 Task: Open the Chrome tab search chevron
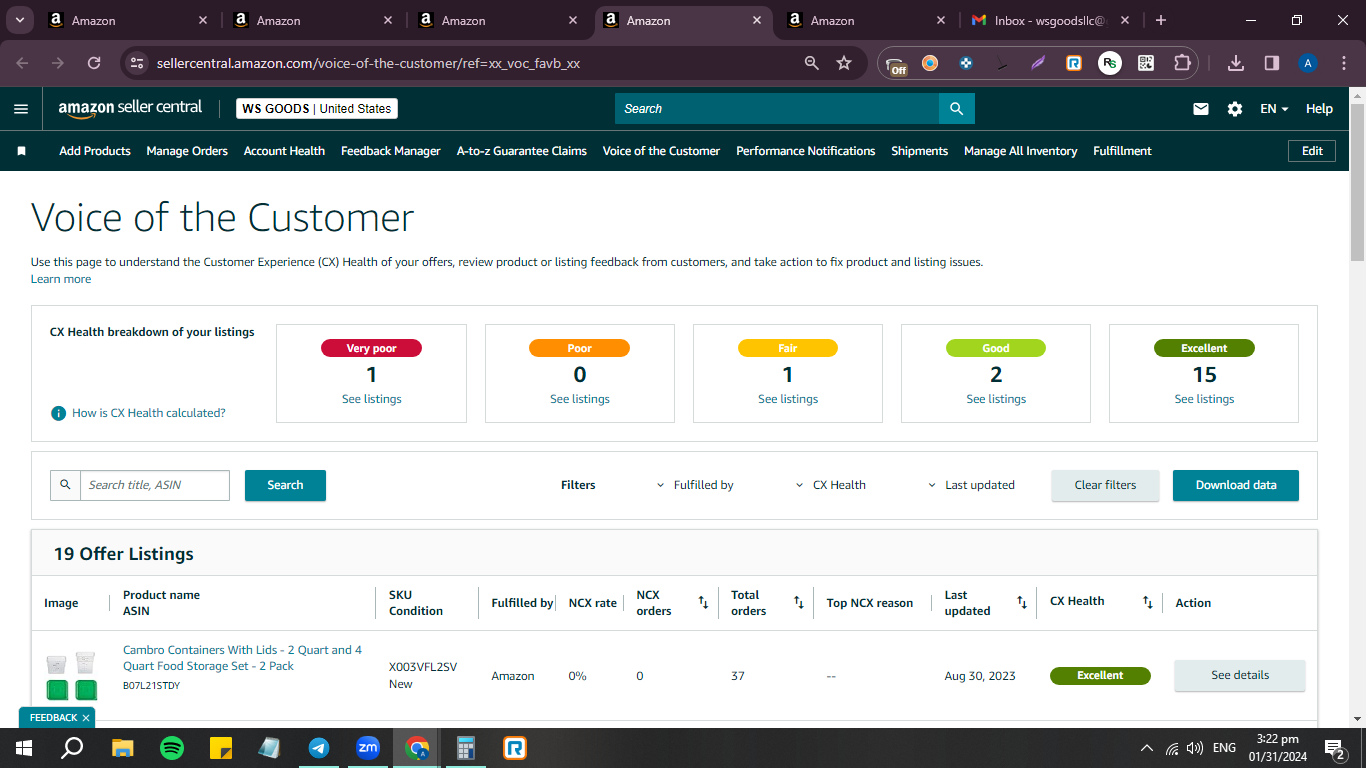coord(19,20)
